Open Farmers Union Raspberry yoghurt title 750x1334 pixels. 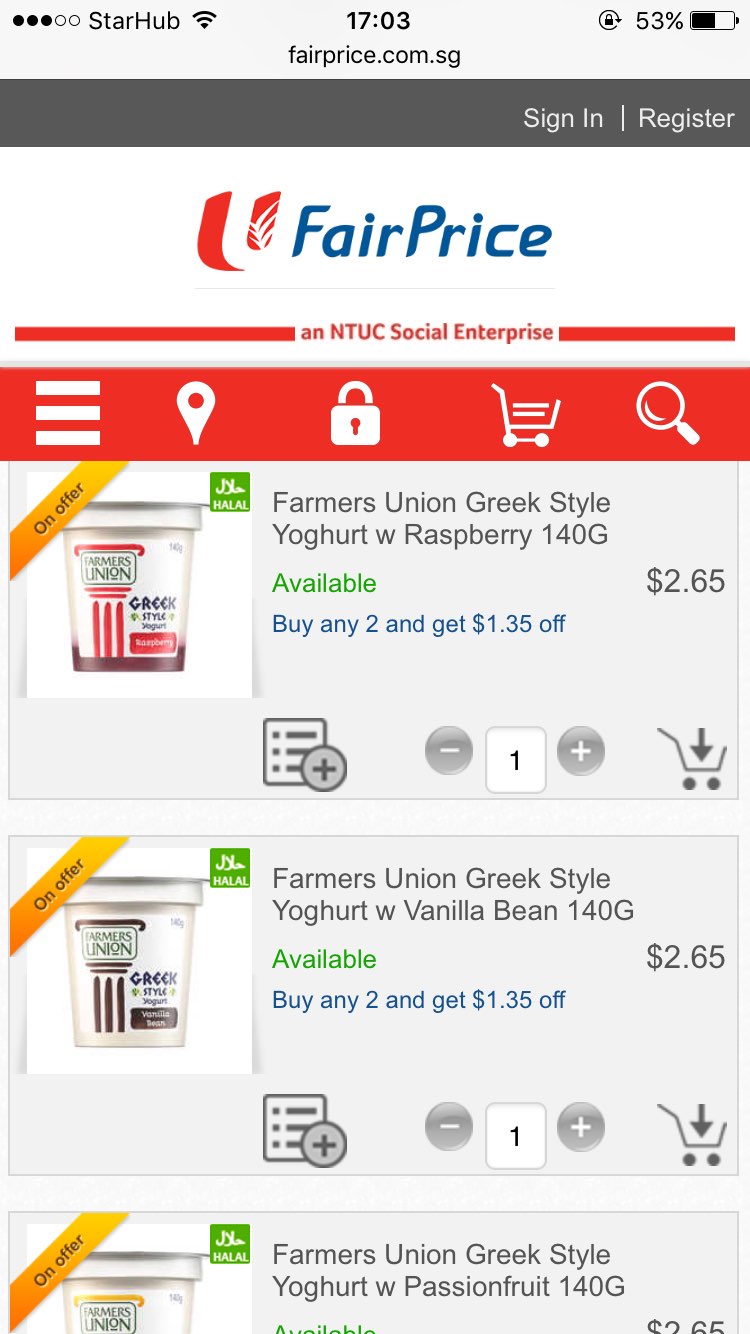pyautogui.click(x=441, y=518)
